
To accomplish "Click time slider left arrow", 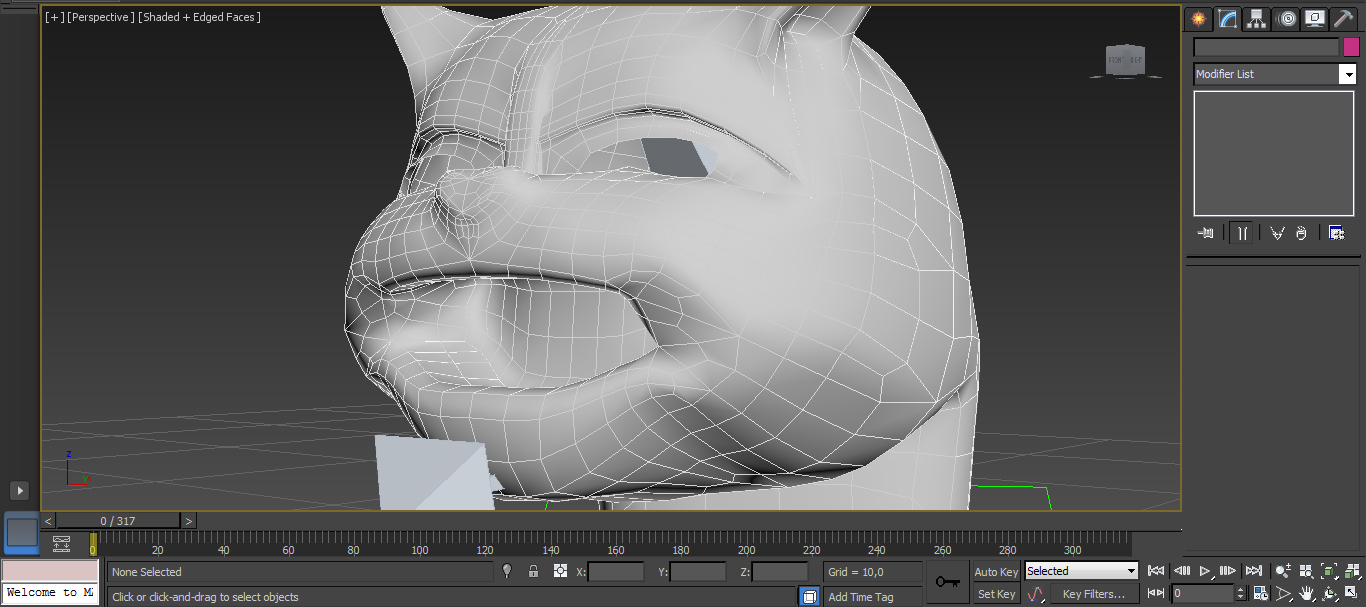I will coord(48,521).
